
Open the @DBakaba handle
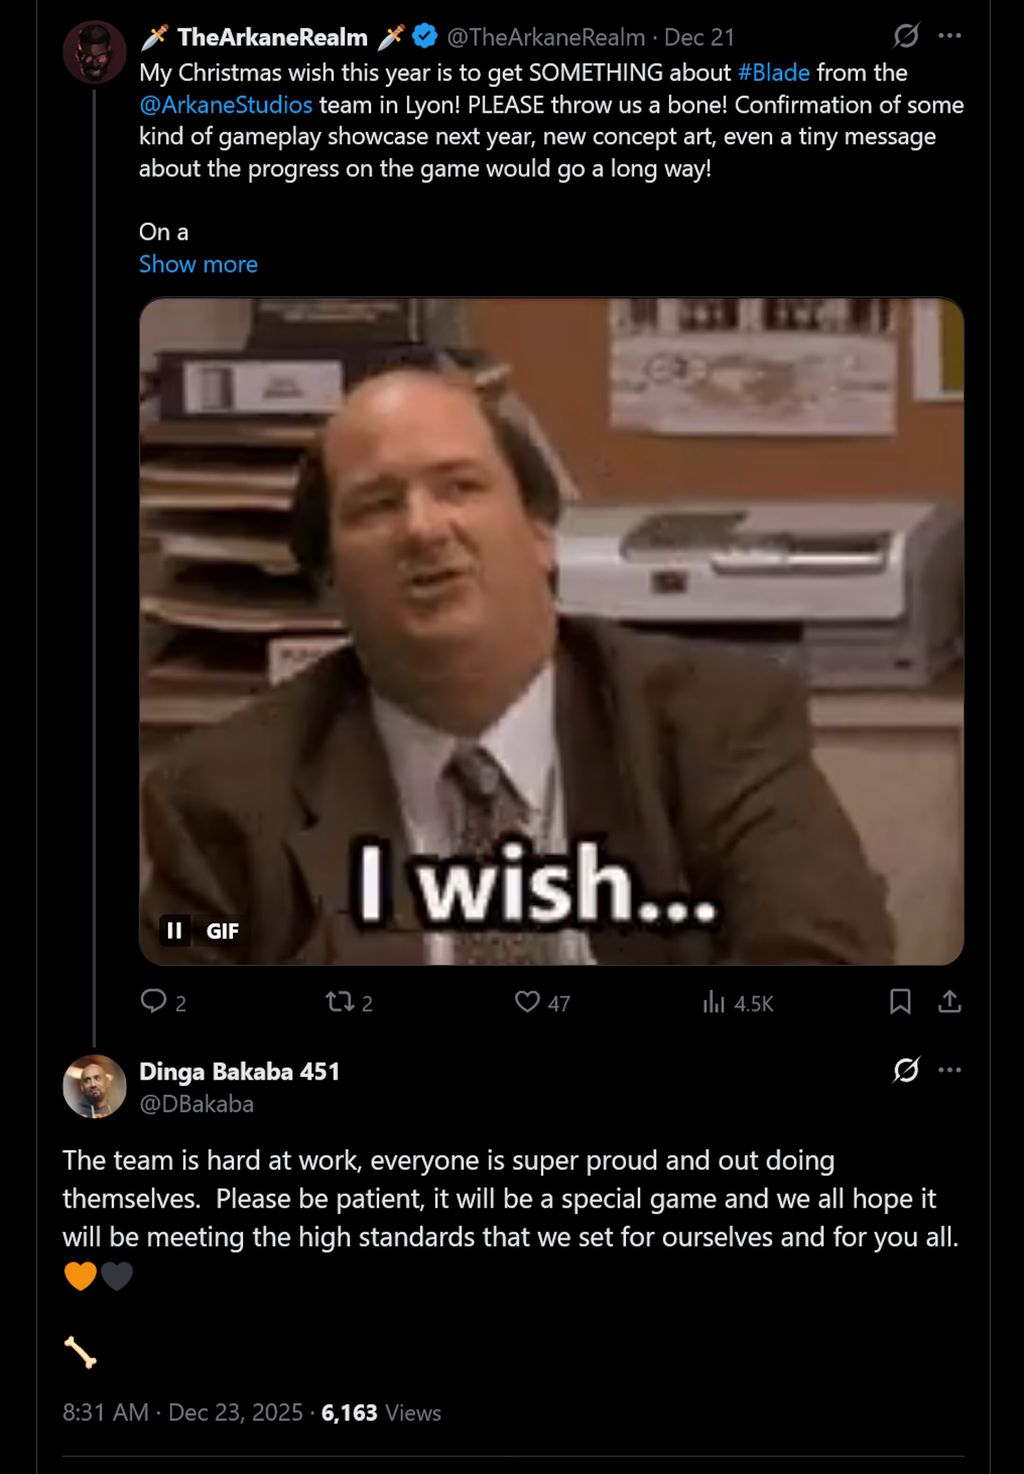pos(196,1104)
